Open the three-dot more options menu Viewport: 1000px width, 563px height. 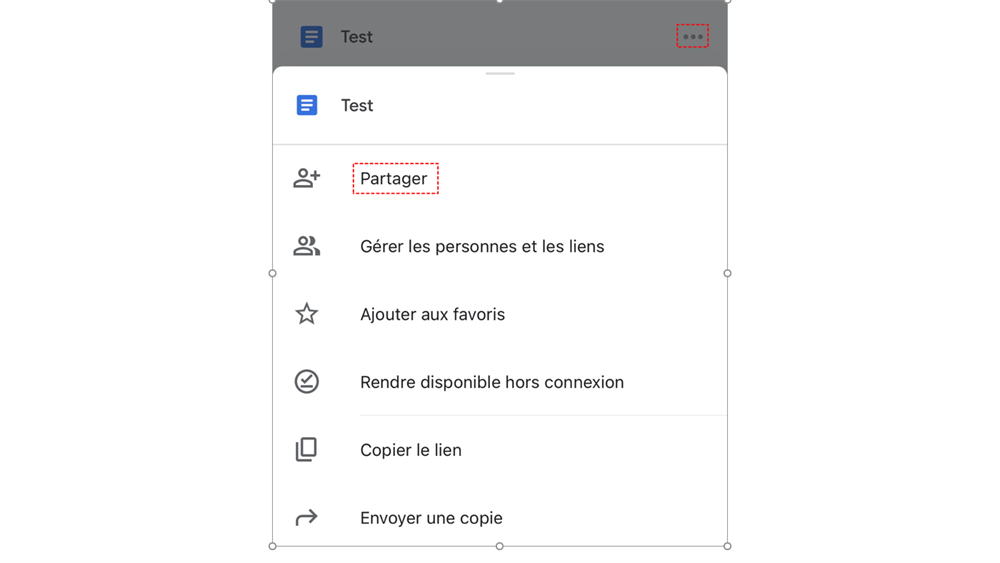692,37
